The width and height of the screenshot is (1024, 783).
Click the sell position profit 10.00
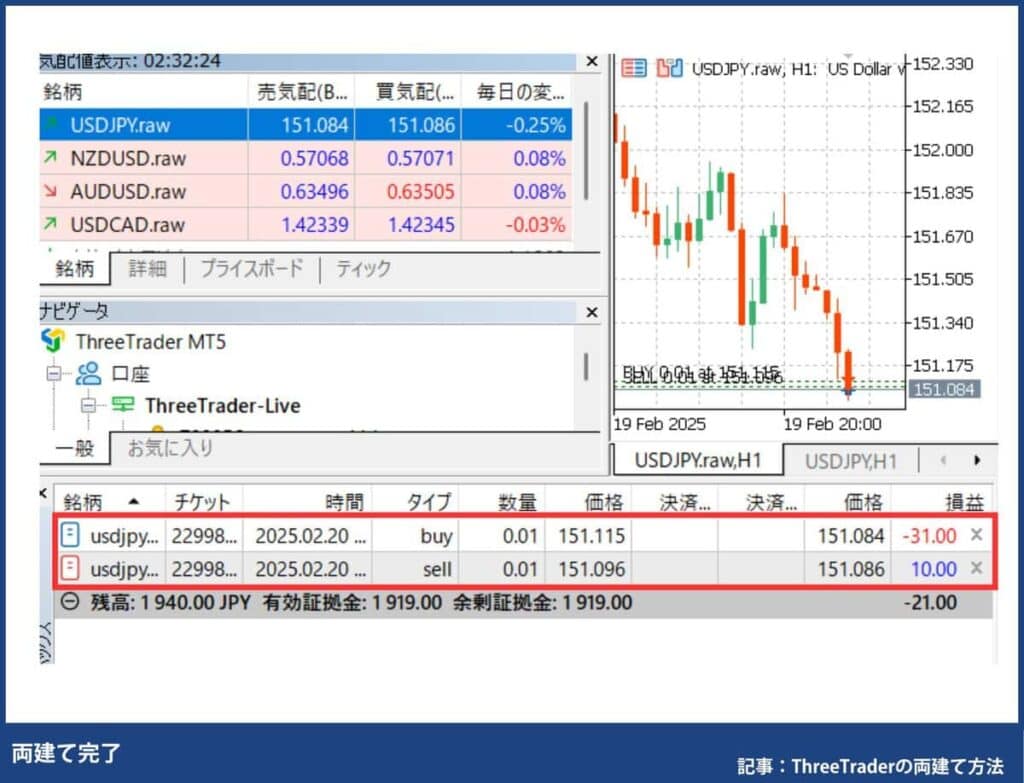tap(934, 569)
